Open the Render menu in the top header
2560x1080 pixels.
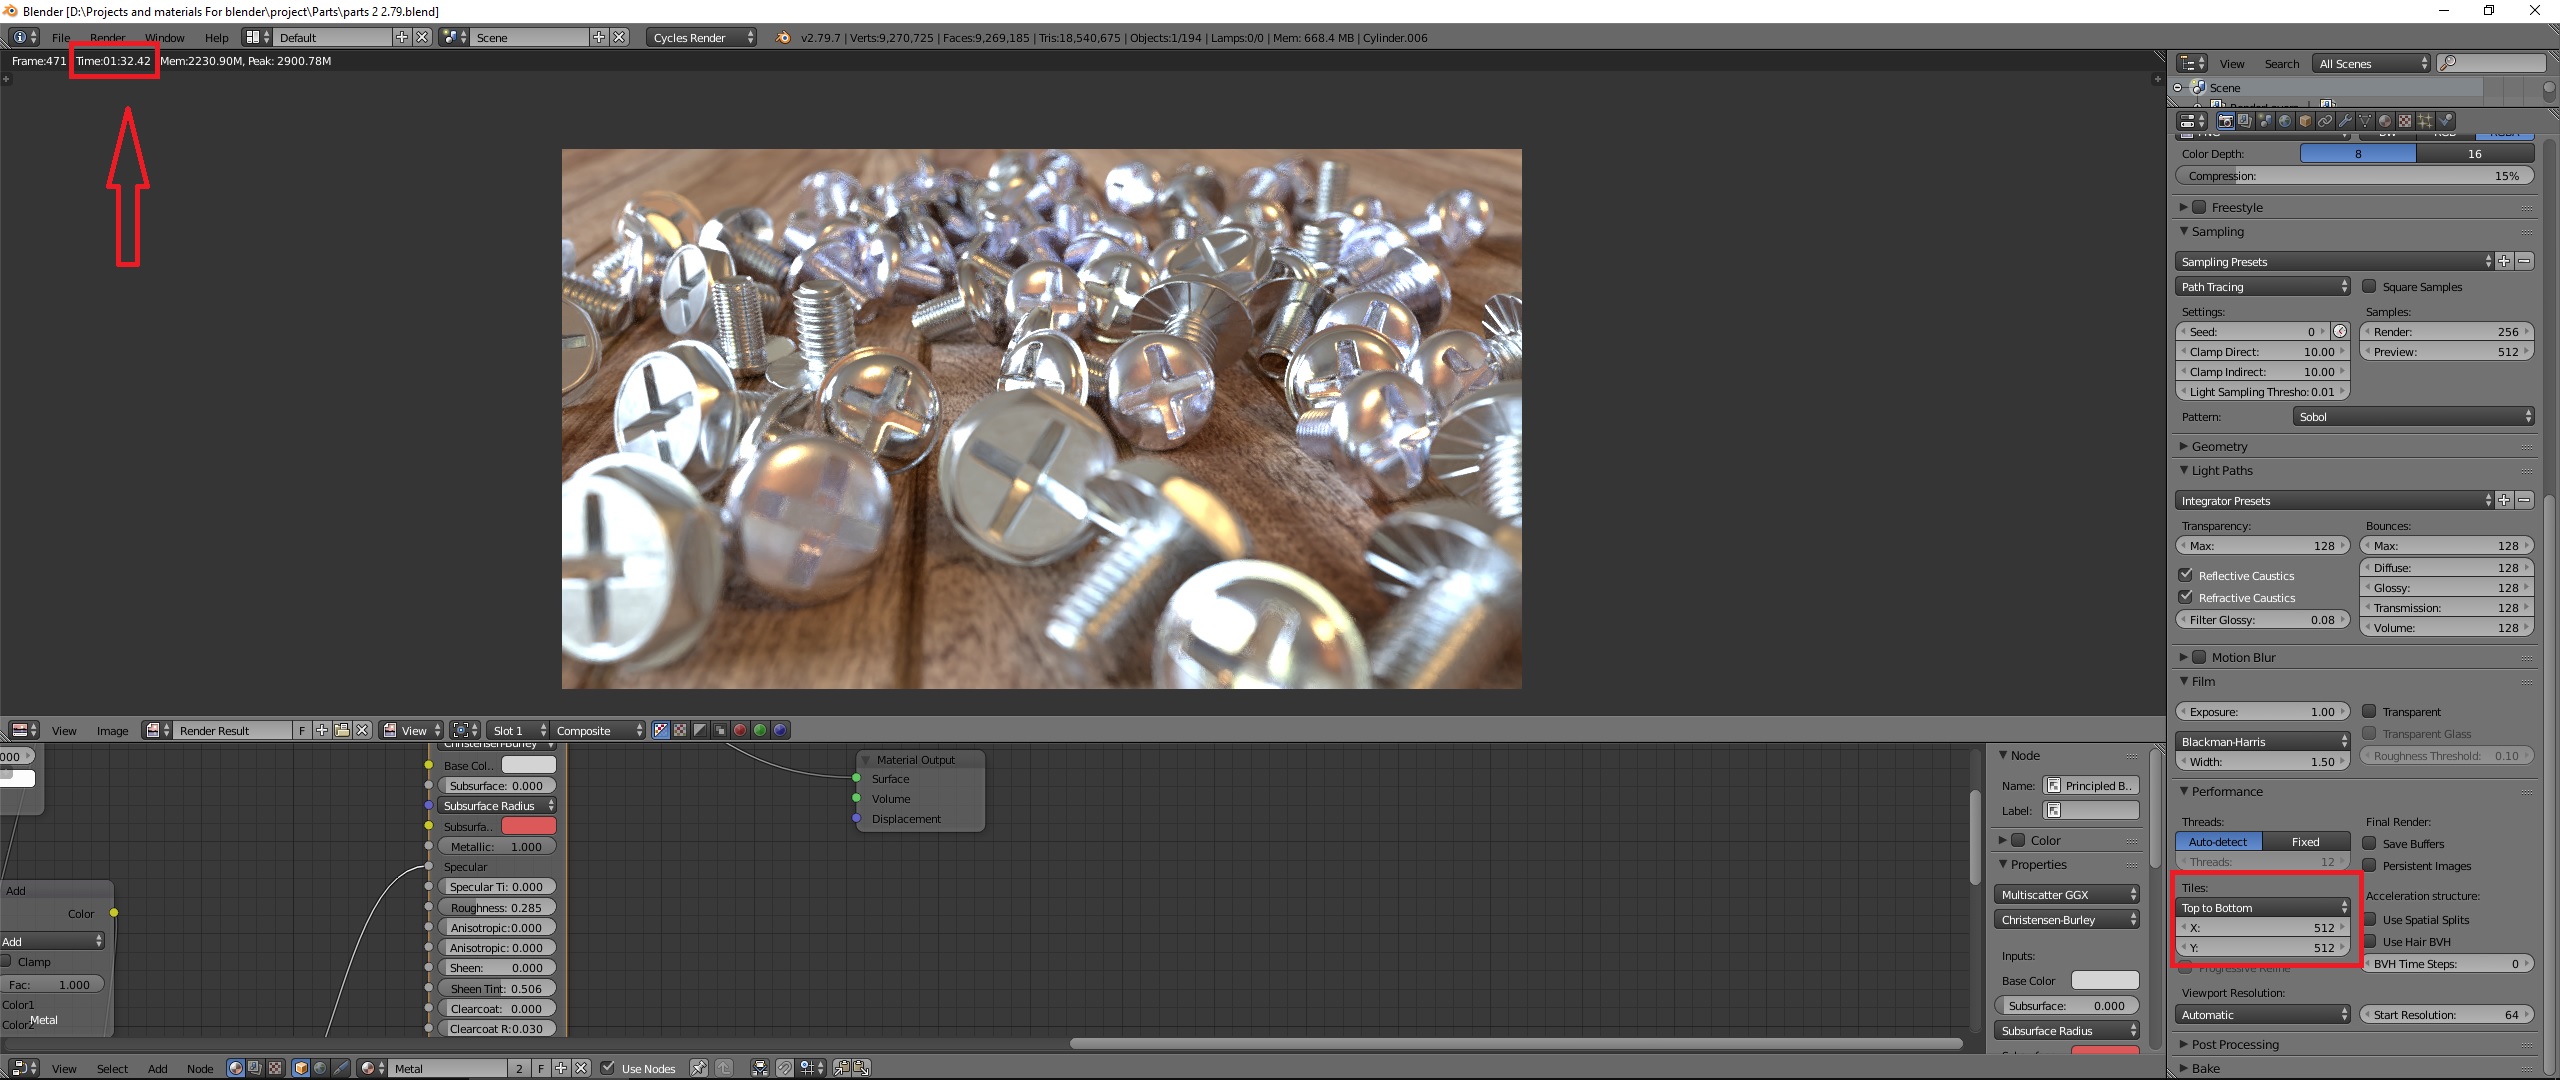(x=107, y=38)
